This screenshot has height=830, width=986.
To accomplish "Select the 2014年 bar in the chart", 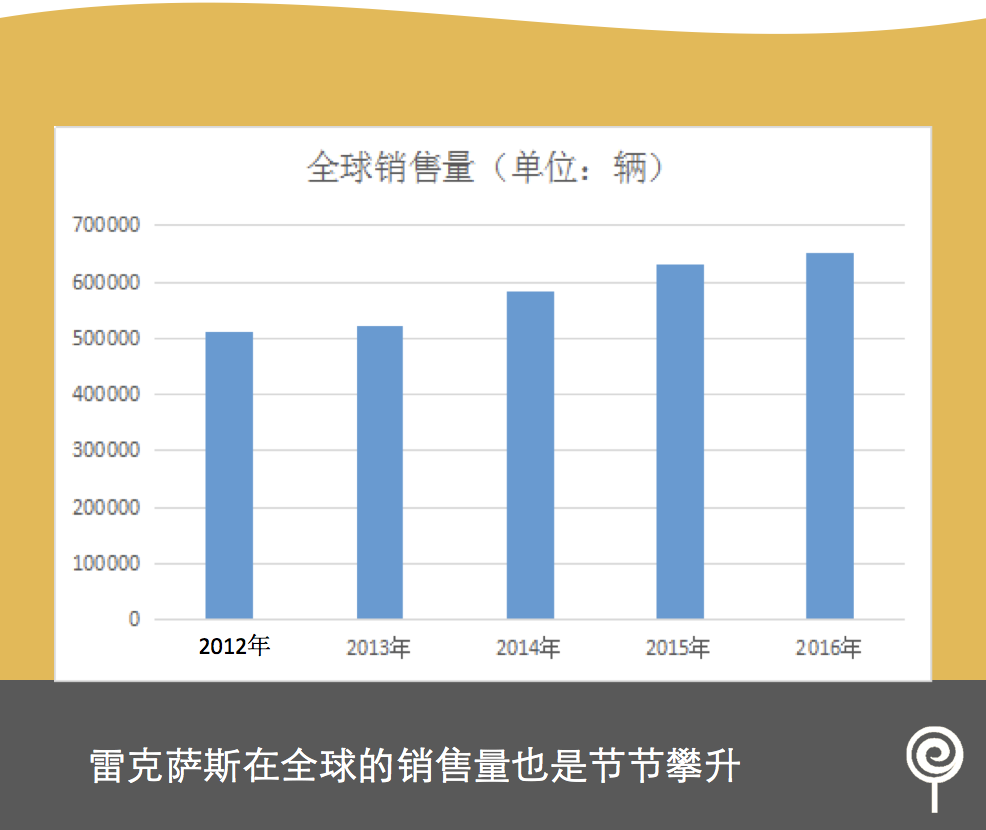I will 530,455.
